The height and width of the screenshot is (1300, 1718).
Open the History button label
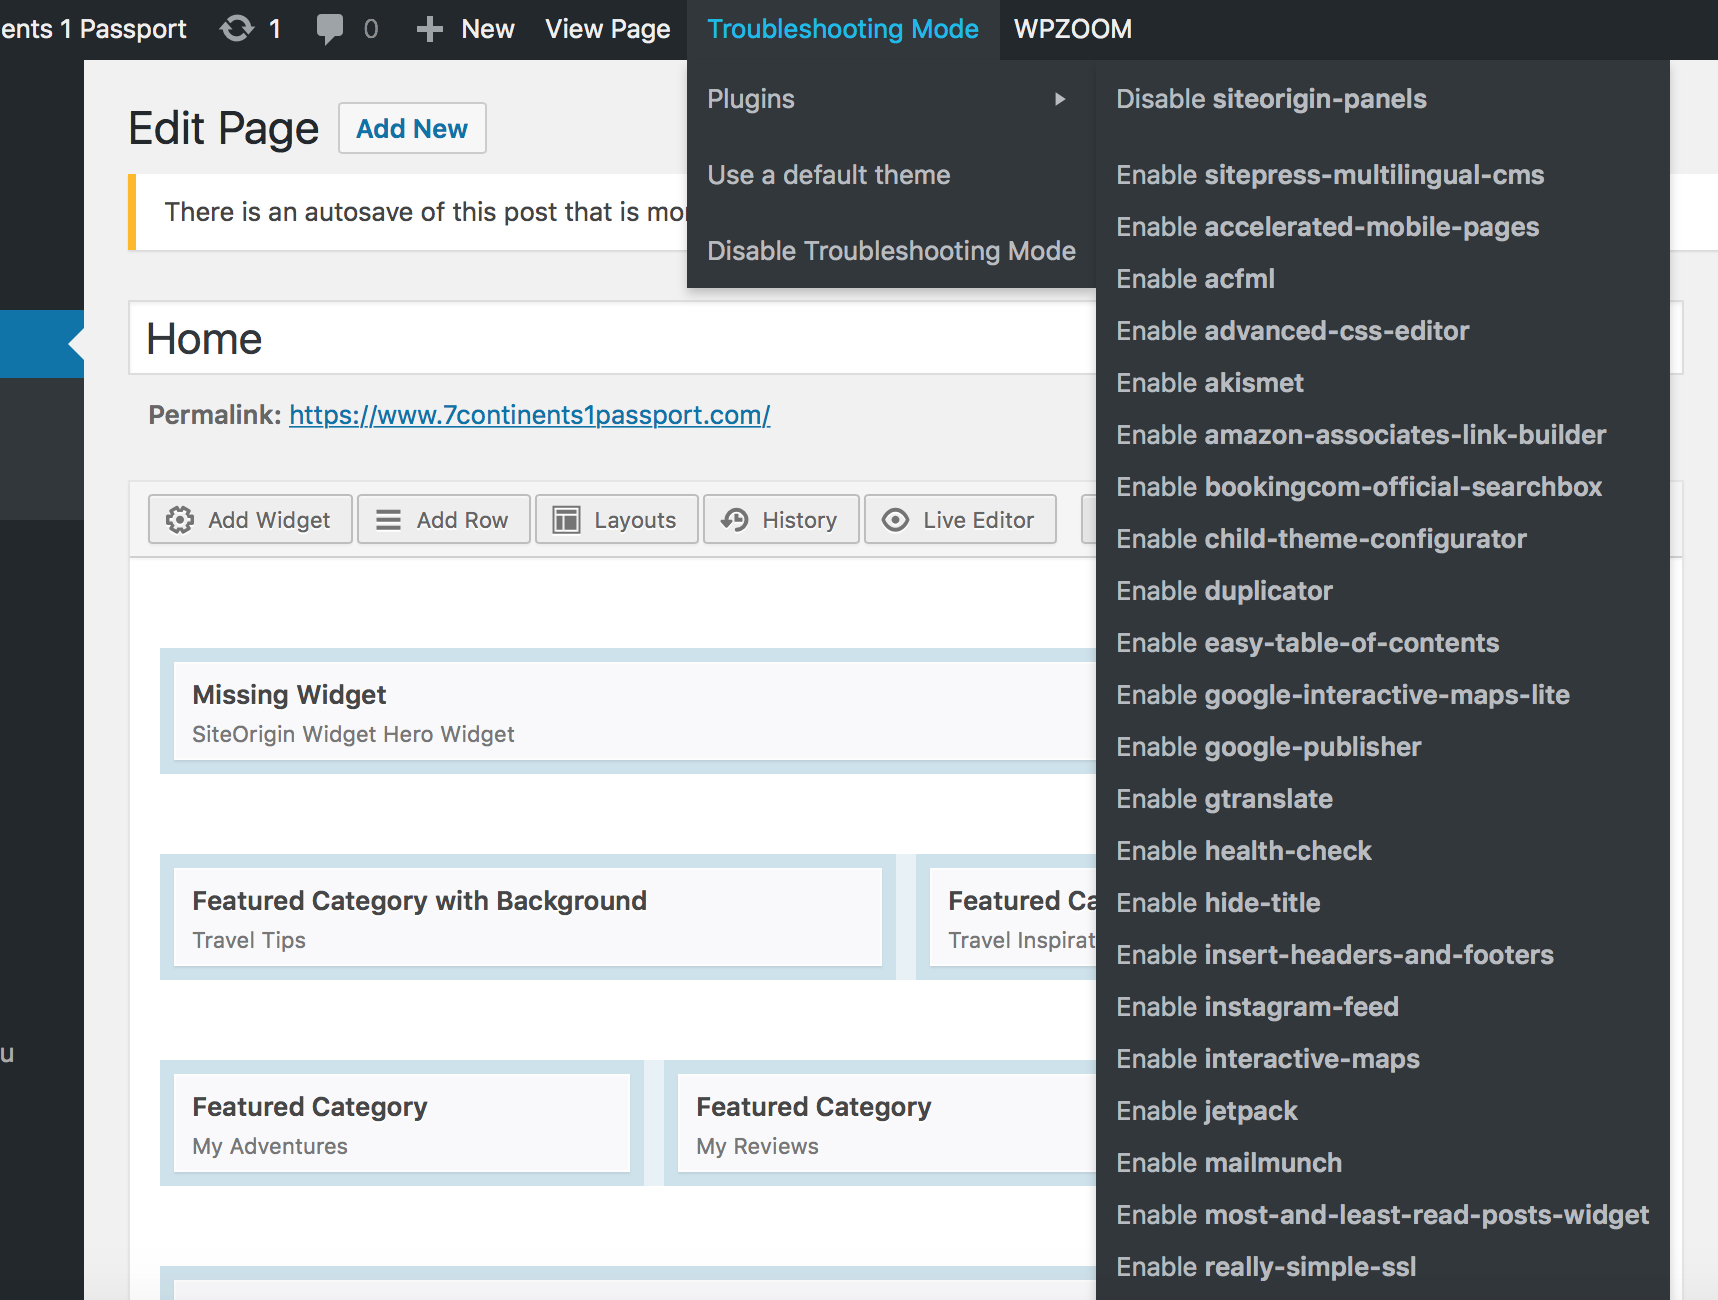[x=799, y=520]
